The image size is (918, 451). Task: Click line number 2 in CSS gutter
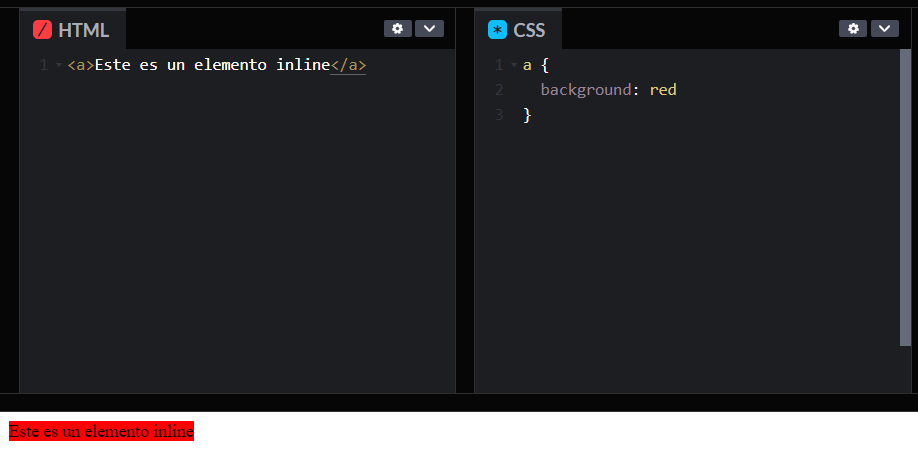(499, 90)
